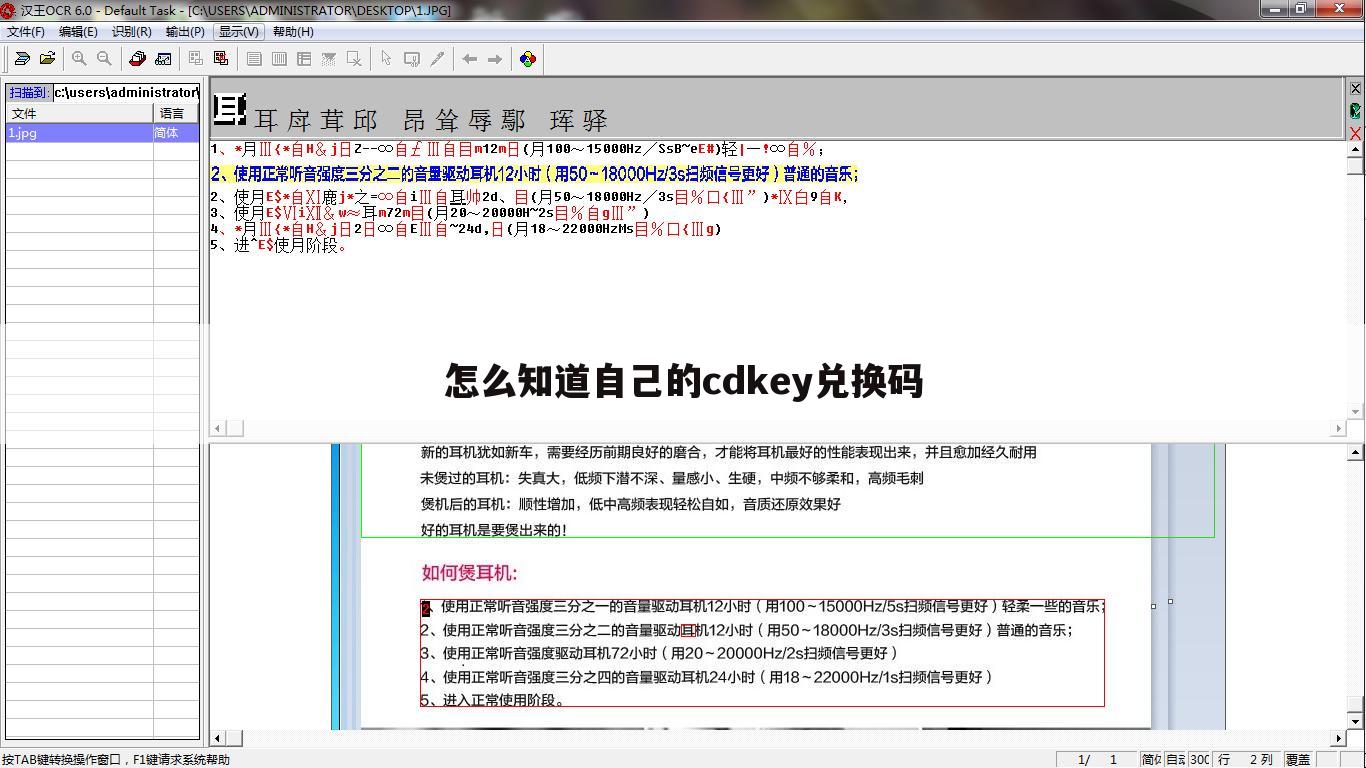Click text pane scrollbar down arrow
Image resolution: width=1366 pixels, height=768 pixels.
pos(1356,411)
